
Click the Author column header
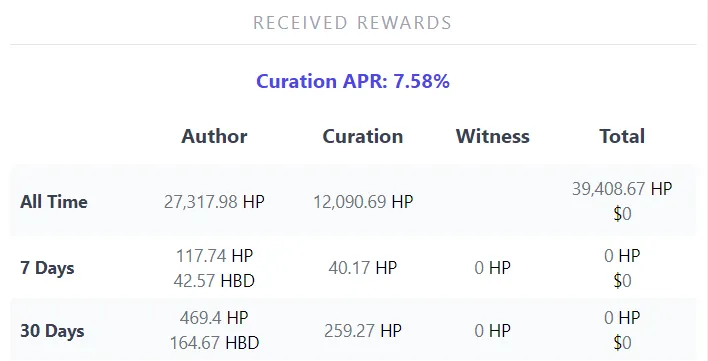[x=214, y=136]
